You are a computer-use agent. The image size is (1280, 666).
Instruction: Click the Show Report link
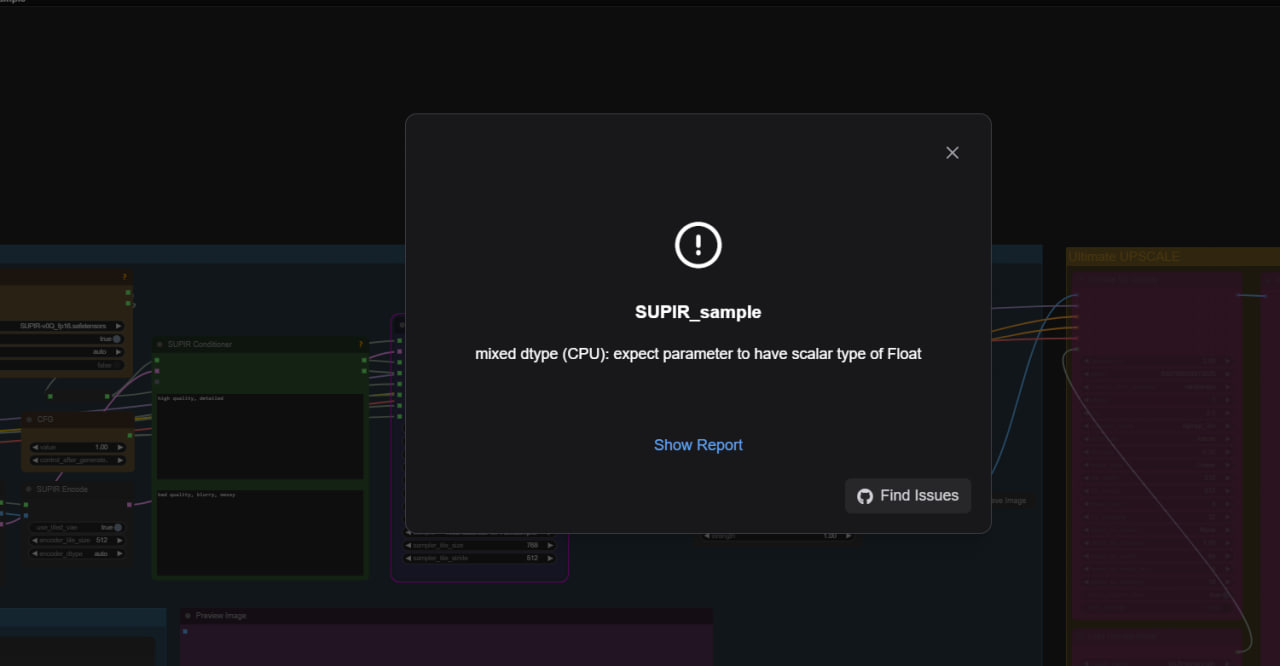click(698, 445)
